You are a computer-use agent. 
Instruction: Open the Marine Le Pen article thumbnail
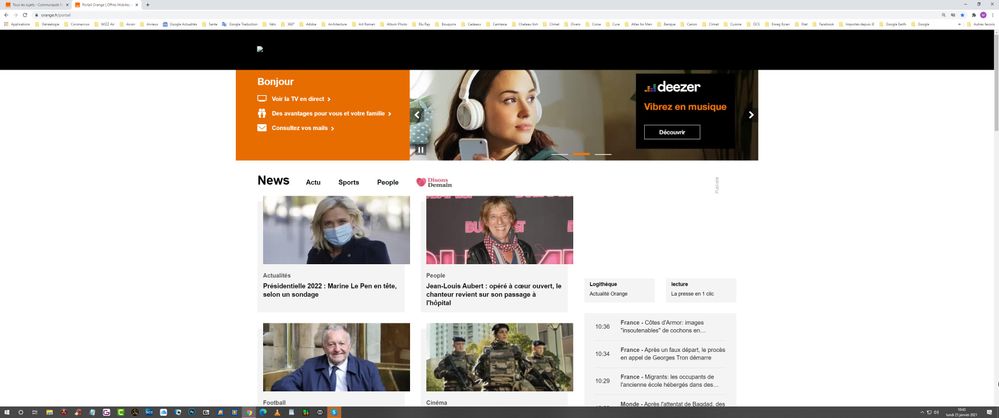[336, 230]
